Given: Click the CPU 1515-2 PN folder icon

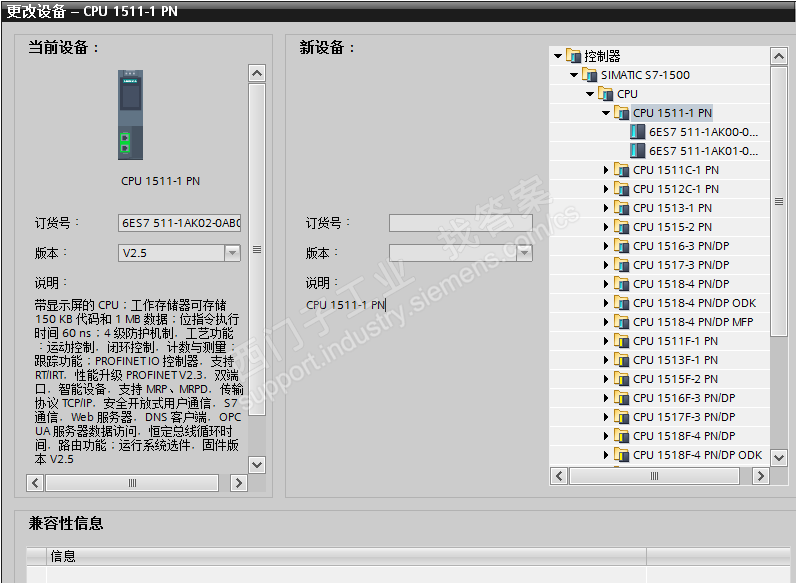Looking at the screenshot, I should pyautogui.click(x=622, y=227).
